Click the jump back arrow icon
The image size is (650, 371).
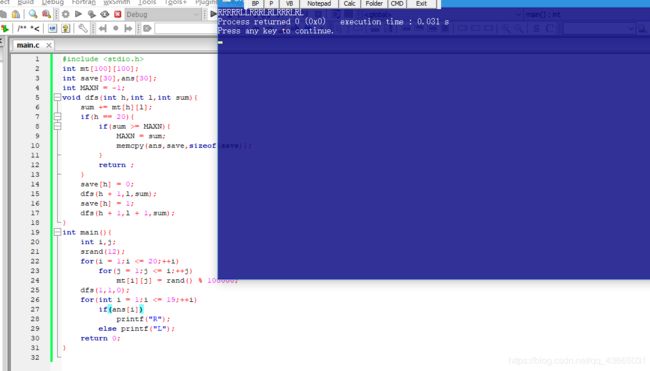coord(103,28)
